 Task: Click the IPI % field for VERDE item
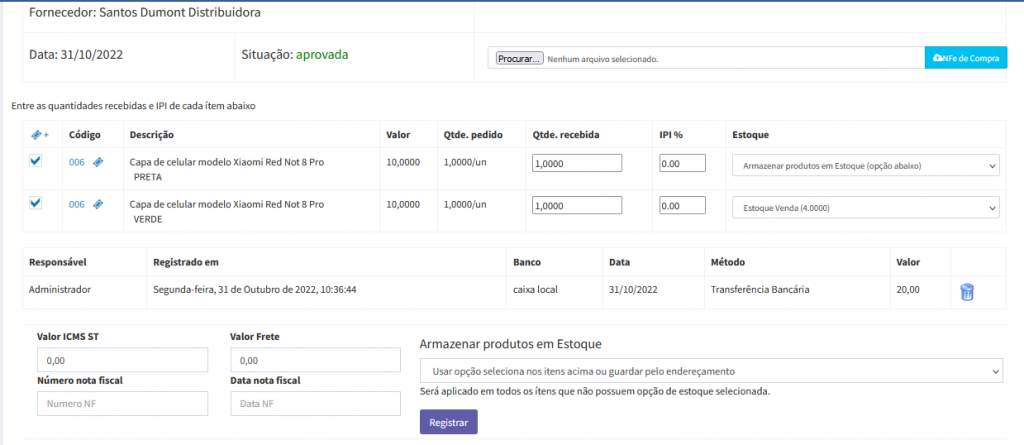coord(682,205)
